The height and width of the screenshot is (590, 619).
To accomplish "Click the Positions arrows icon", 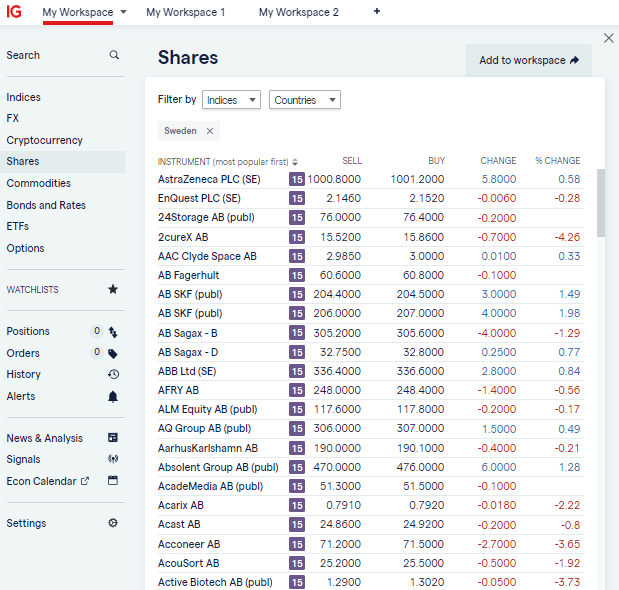I will pyautogui.click(x=113, y=332).
